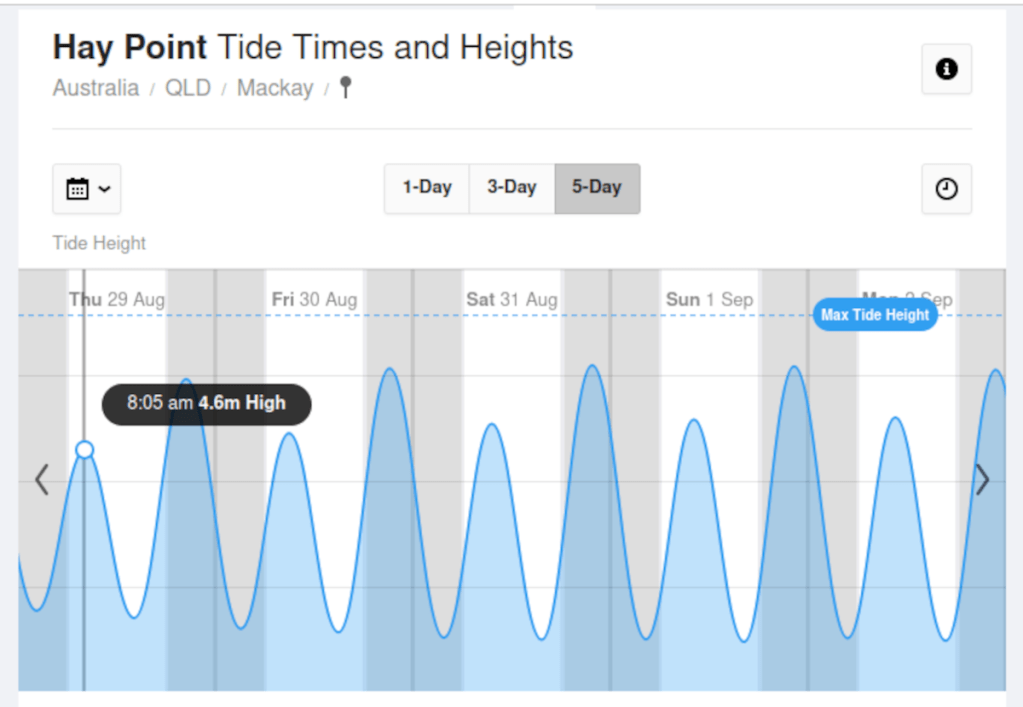
Task: Click the 8:05 am high tide marker
Action: click(x=85, y=450)
